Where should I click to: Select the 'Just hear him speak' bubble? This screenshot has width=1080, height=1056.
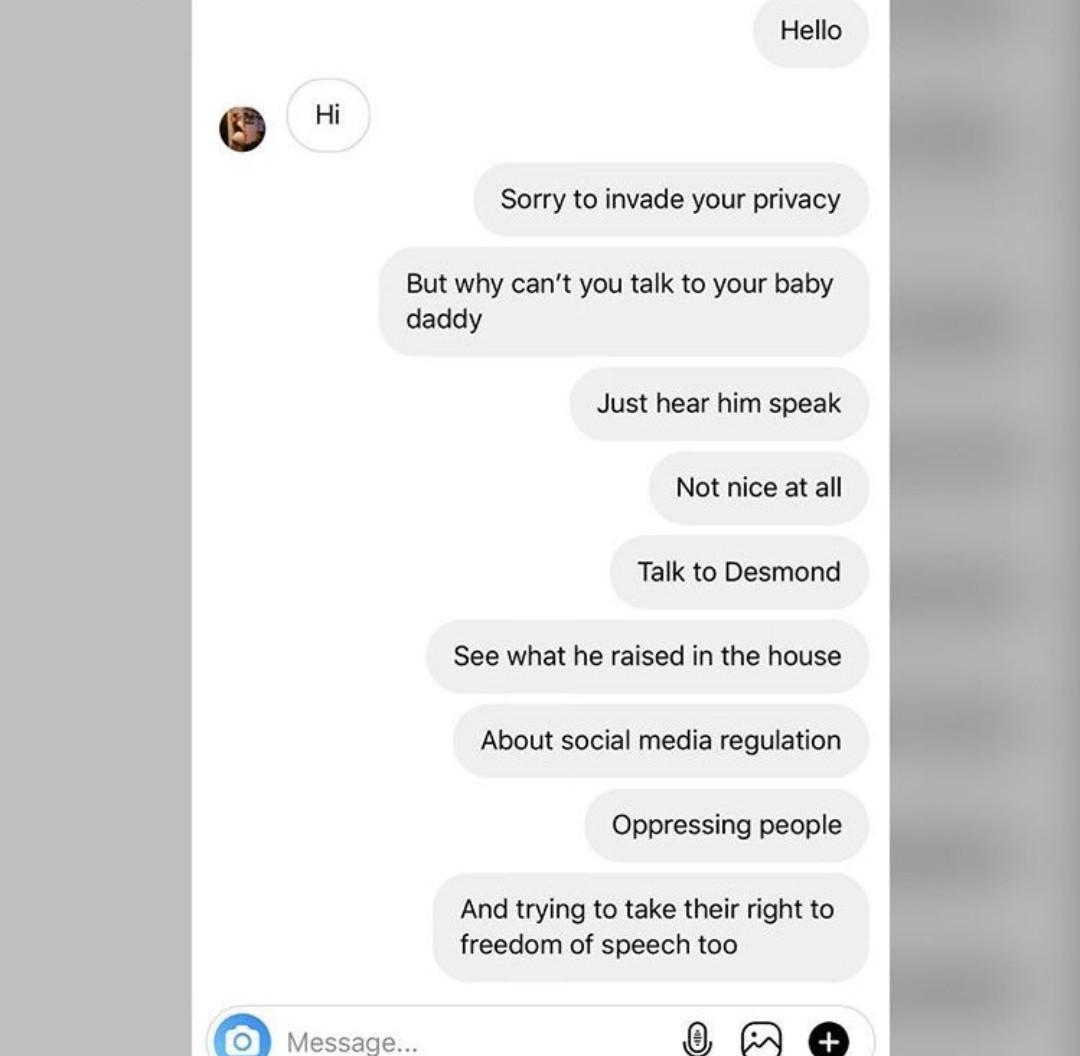click(719, 404)
